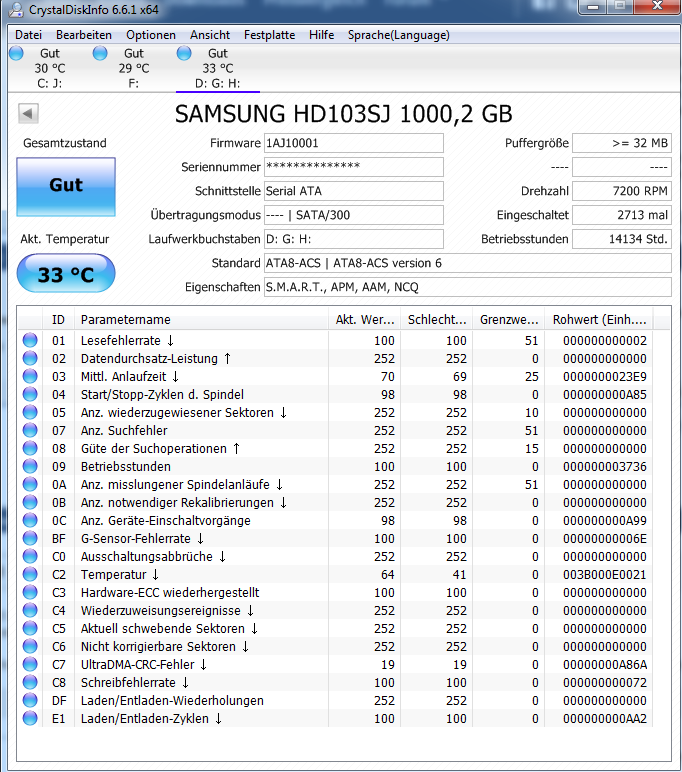
Task: Click raw value 003B000E0021
Action: click(x=605, y=575)
